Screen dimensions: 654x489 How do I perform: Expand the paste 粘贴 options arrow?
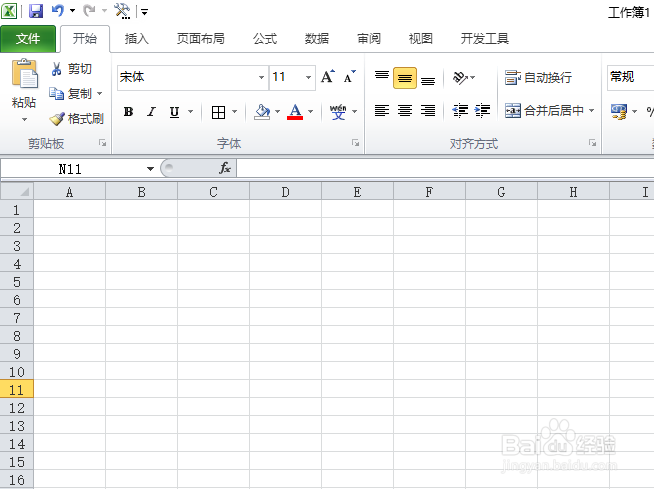24,120
